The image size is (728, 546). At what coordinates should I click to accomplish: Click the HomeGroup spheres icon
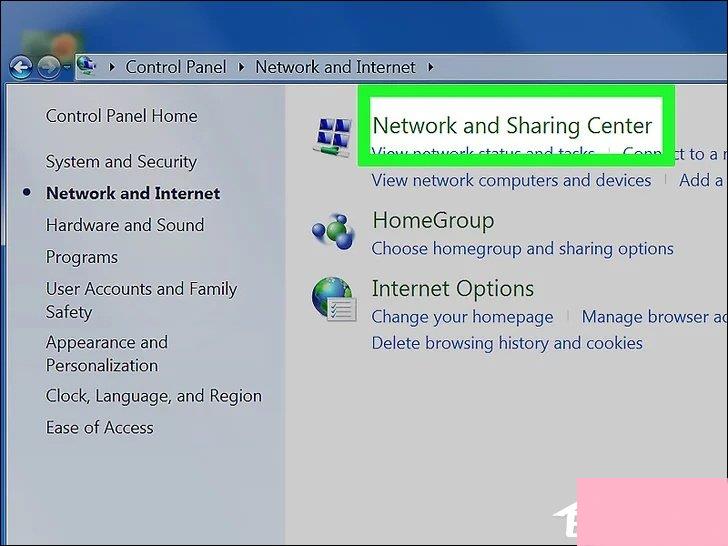tap(333, 231)
